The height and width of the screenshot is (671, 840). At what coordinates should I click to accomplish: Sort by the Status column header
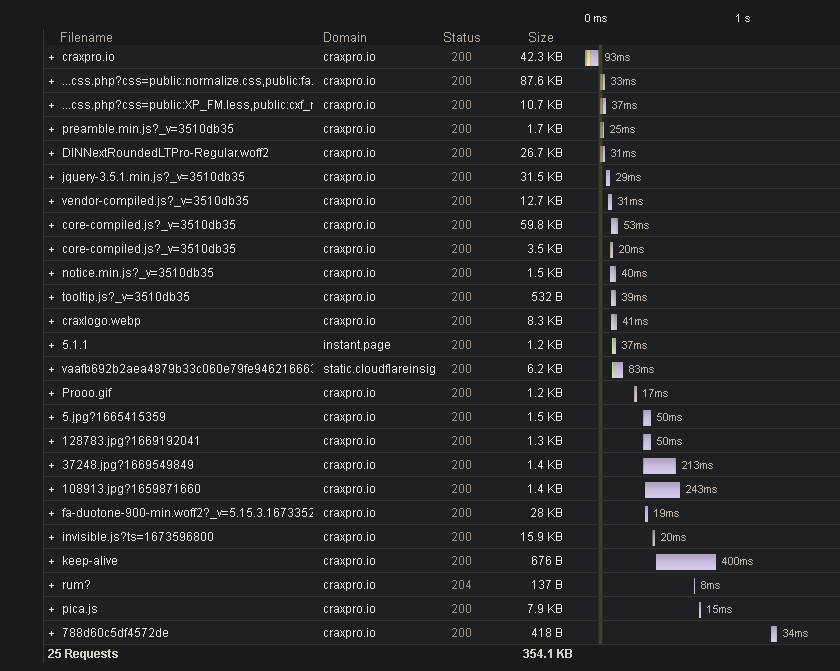pos(461,37)
